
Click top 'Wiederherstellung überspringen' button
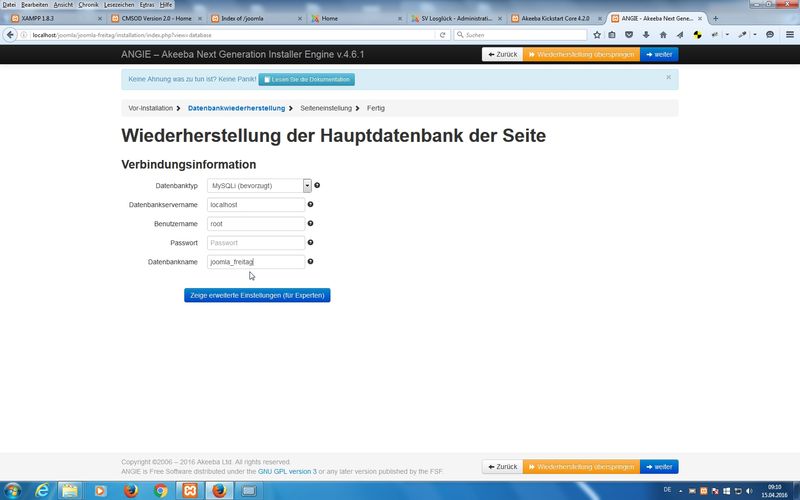[581, 54]
